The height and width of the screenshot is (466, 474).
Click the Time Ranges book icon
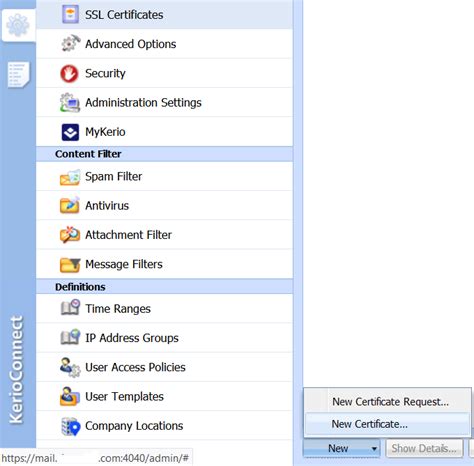click(x=70, y=307)
